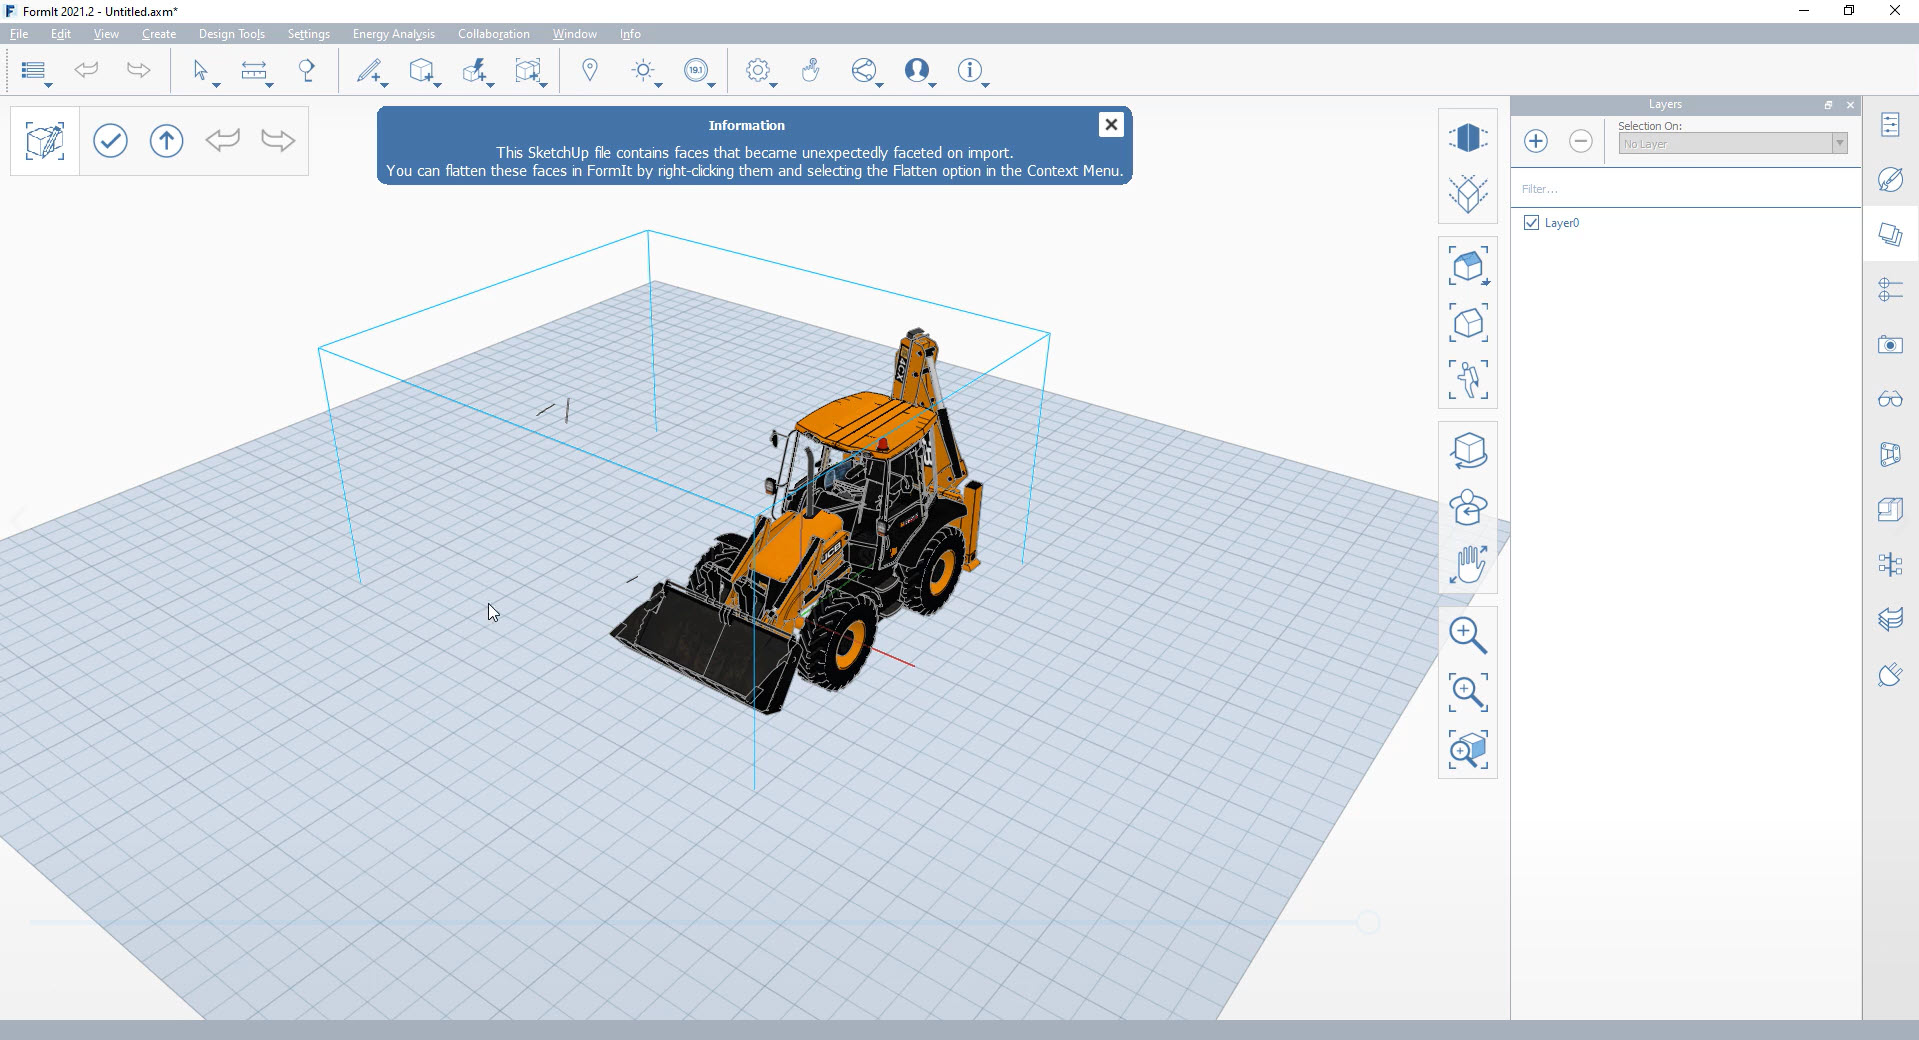Screen dimensions: 1919x1040
Task: Click the Zoom magnifier tool
Action: pyautogui.click(x=1467, y=633)
